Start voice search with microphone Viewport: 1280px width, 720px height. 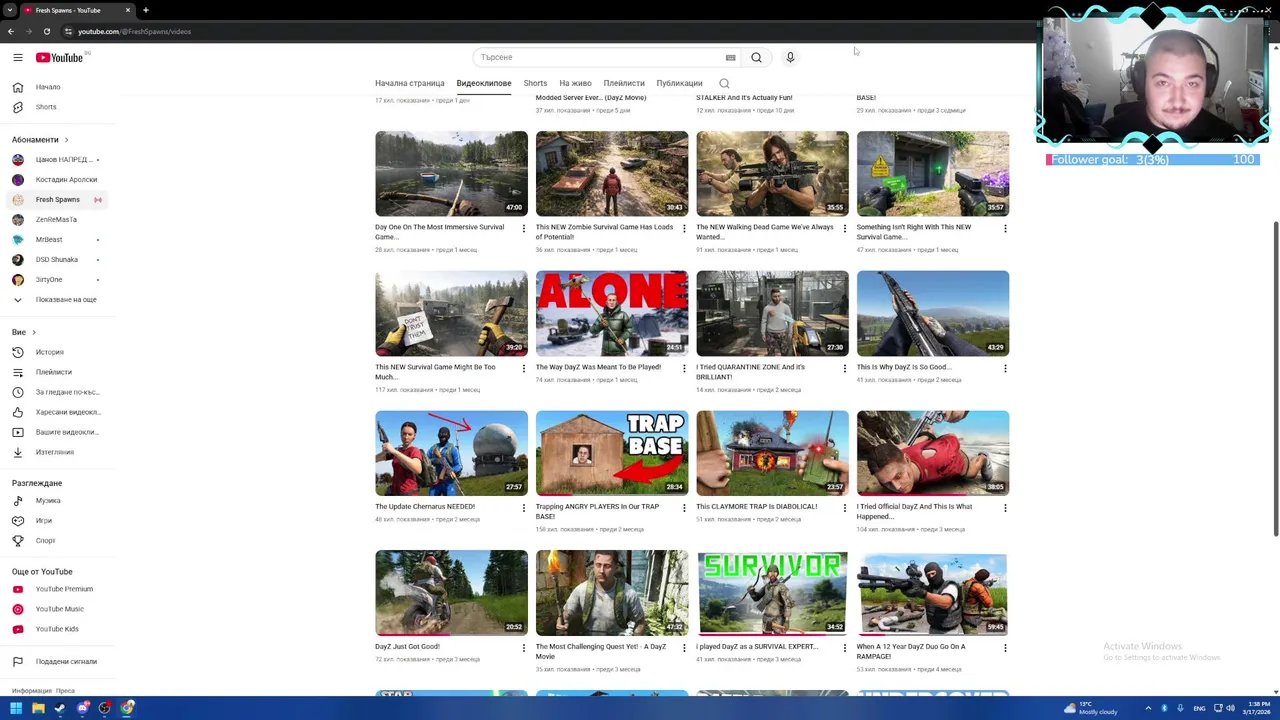[x=790, y=58]
